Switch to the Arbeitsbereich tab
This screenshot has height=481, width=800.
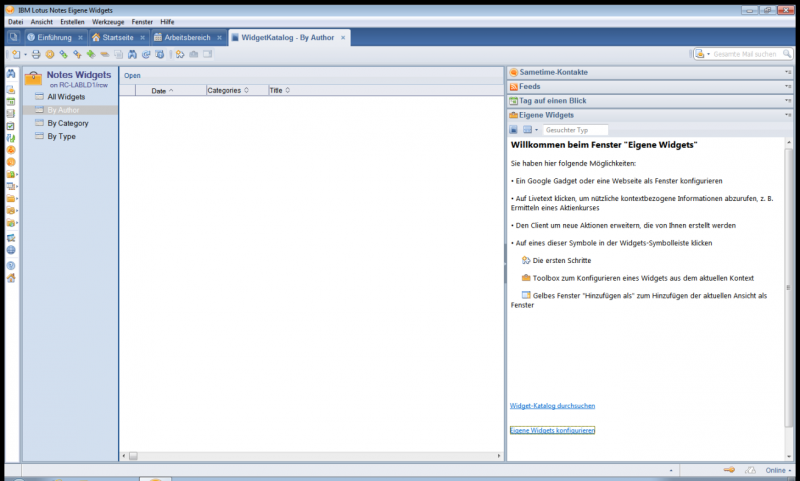click(x=187, y=37)
